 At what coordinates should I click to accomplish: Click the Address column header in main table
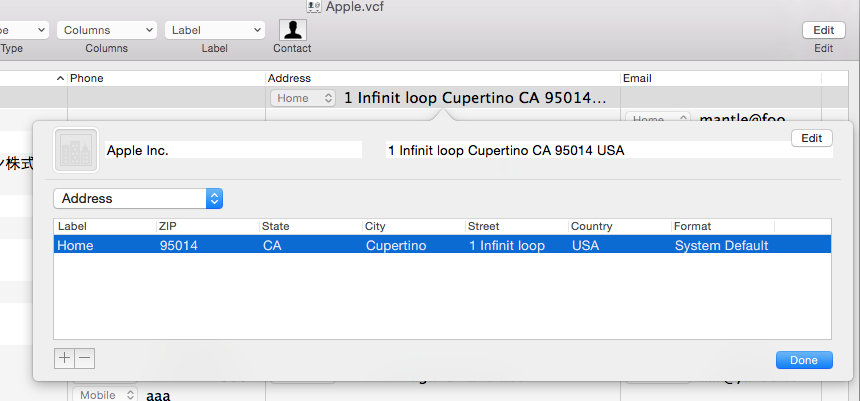[443, 78]
